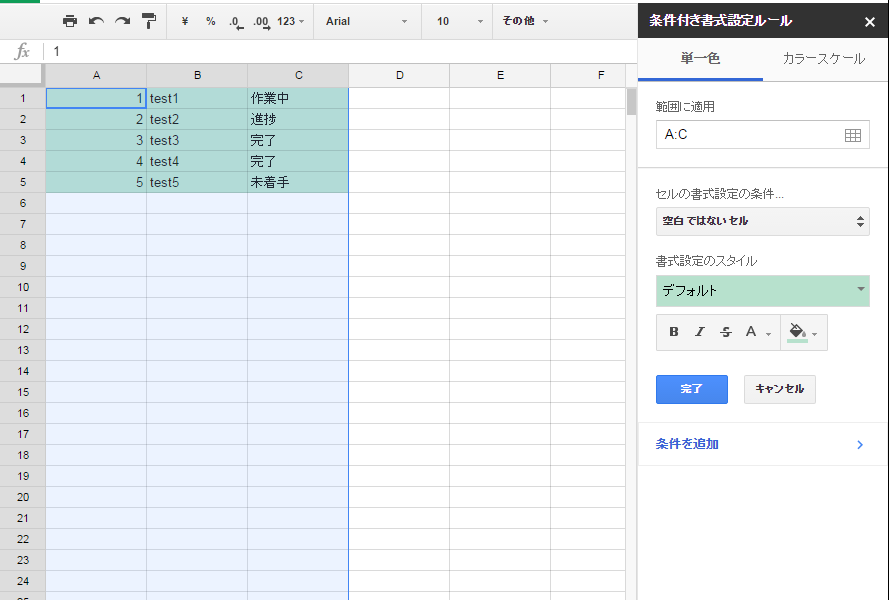Click the vertical scrollbar thumb
889x600 pixels.
(x=631, y=102)
